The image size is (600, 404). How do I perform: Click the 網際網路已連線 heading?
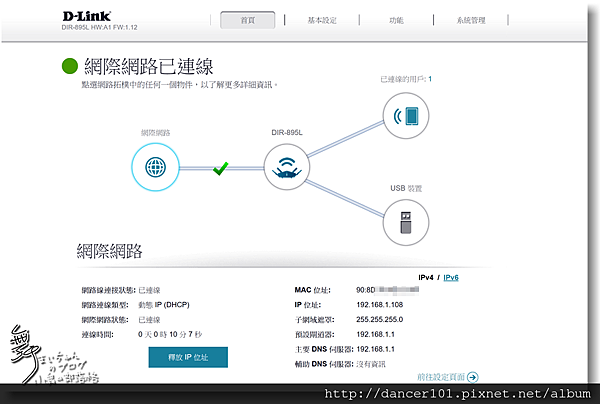(148, 67)
